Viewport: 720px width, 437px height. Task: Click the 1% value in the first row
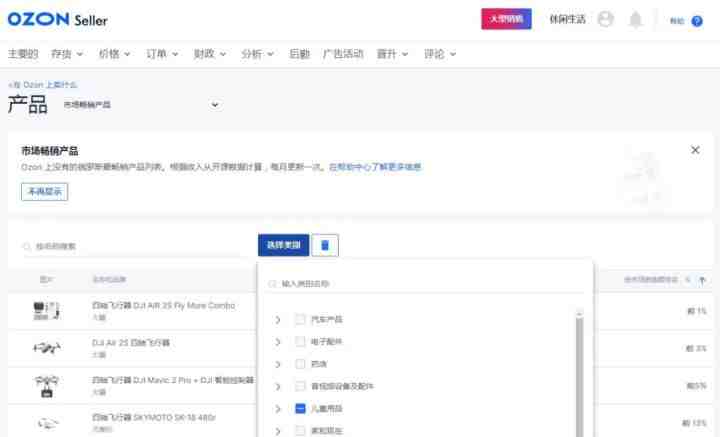pyautogui.click(x=696, y=311)
